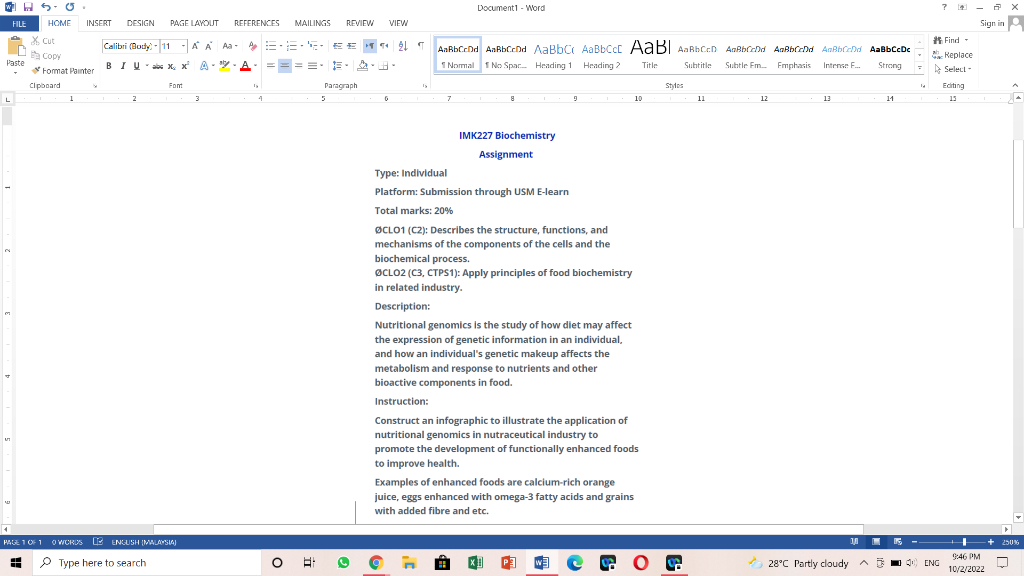Increase the font size with Grow Font

[x=195, y=46]
